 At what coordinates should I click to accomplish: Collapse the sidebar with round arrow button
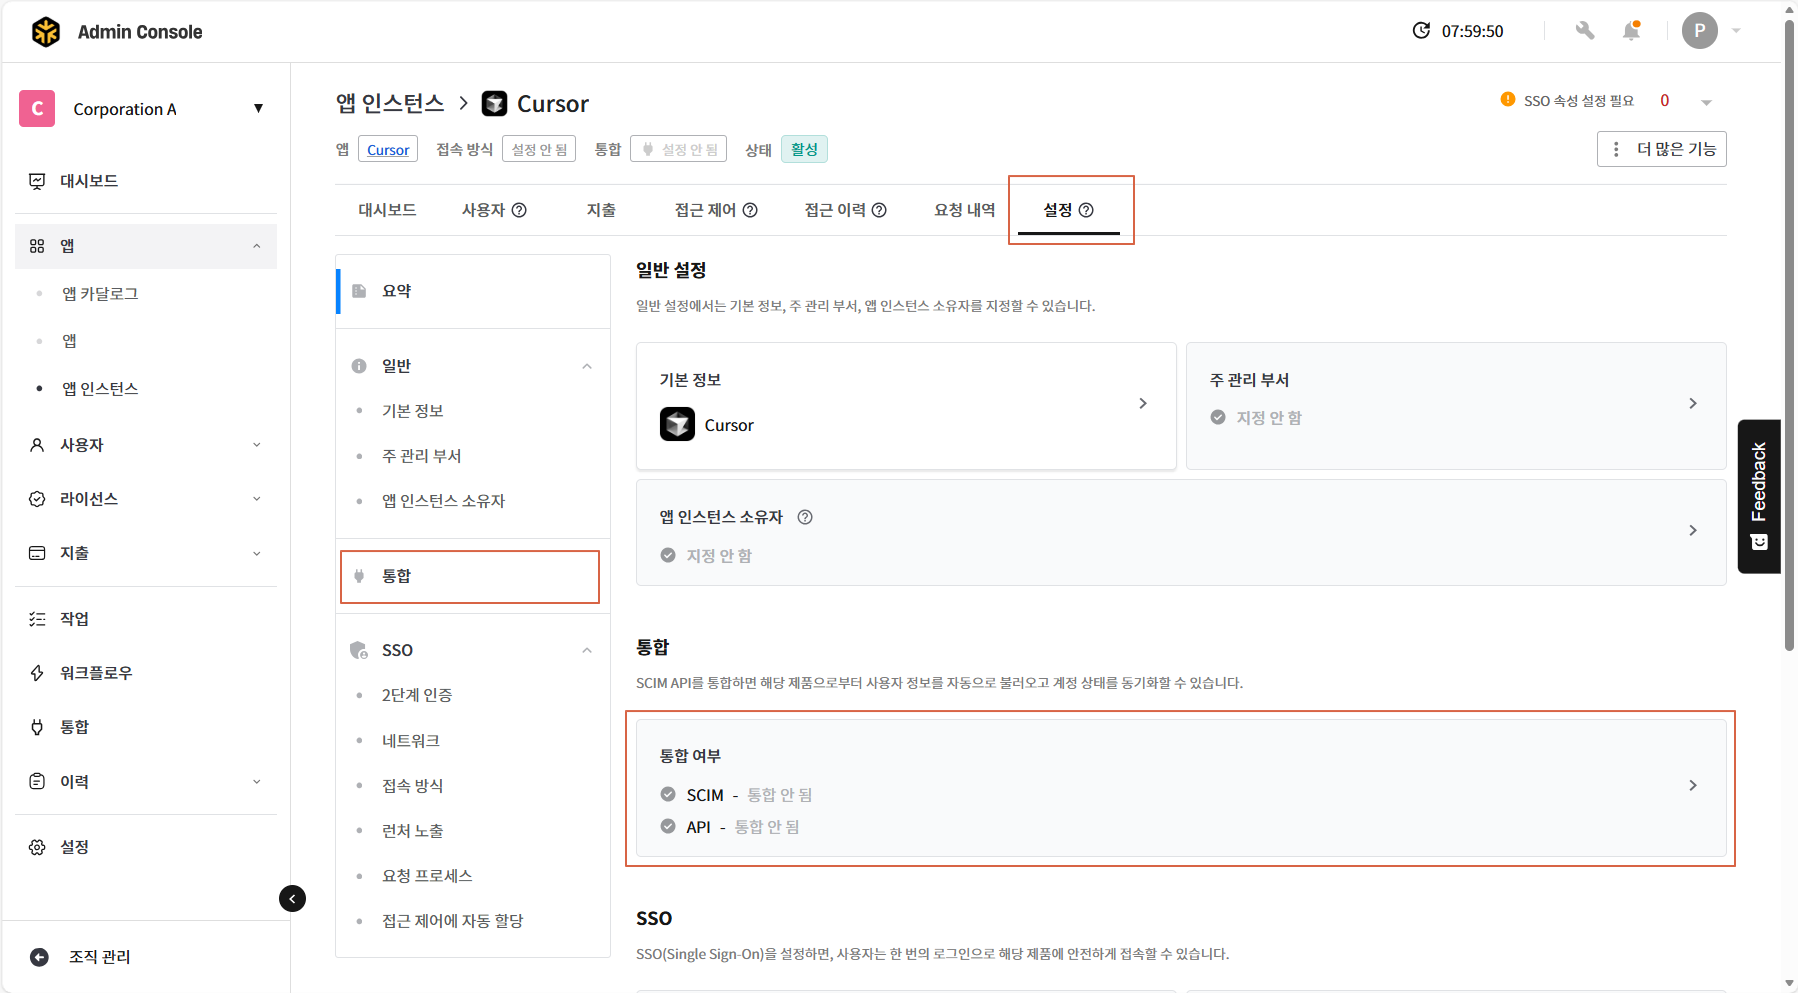[x=292, y=899]
